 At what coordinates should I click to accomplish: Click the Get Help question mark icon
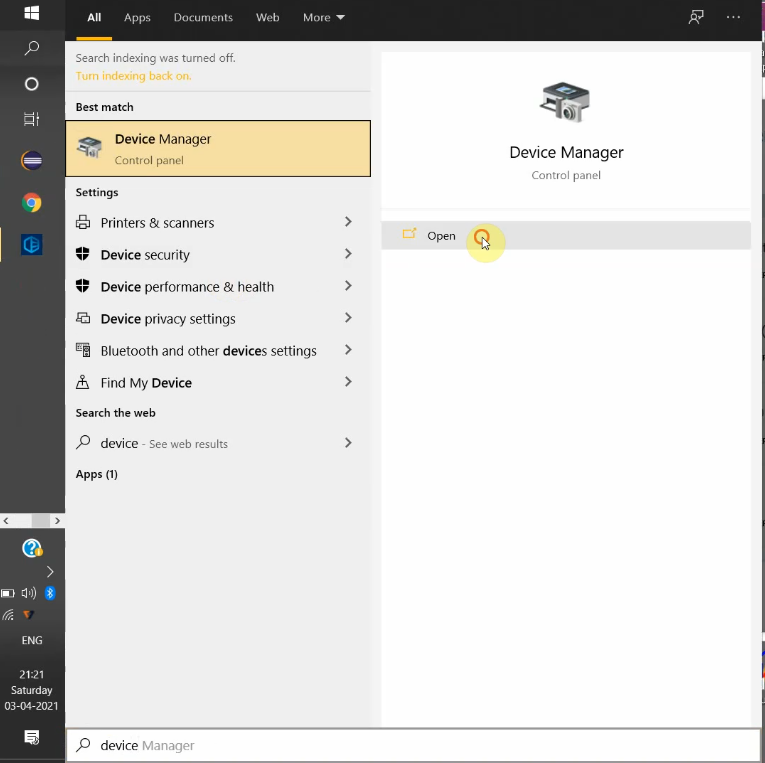[32, 548]
